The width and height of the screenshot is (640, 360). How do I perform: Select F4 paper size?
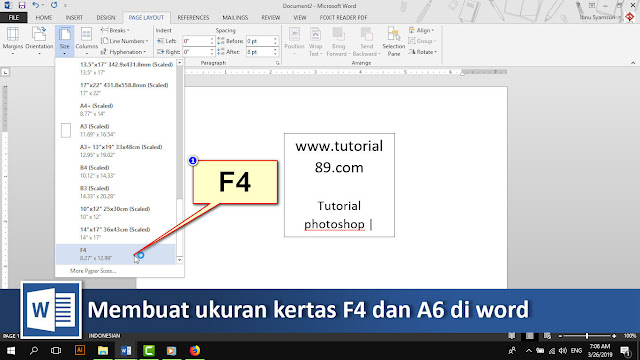(x=116, y=254)
